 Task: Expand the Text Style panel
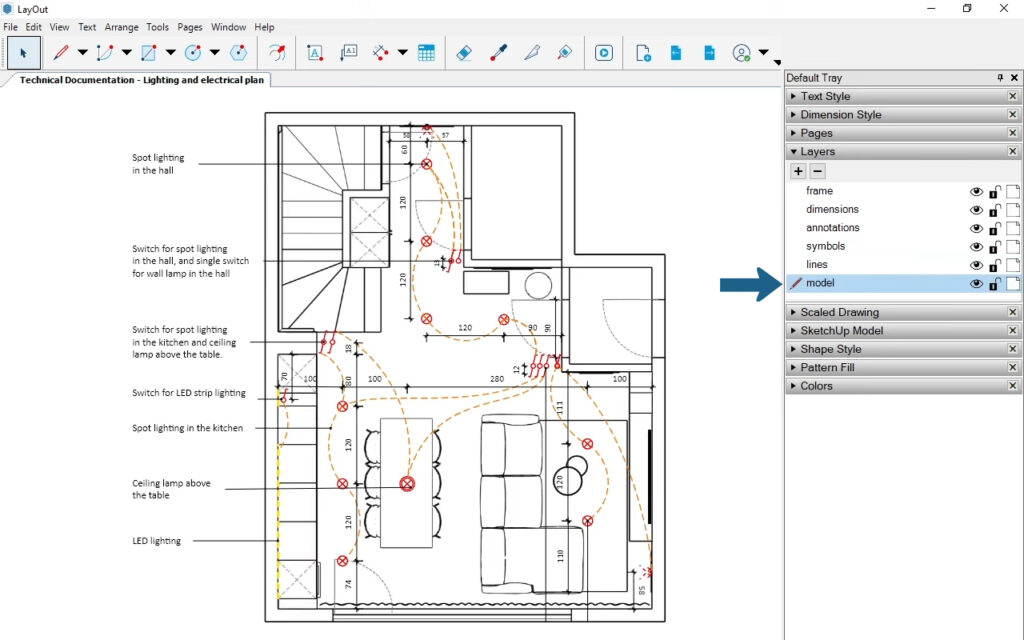tap(825, 97)
